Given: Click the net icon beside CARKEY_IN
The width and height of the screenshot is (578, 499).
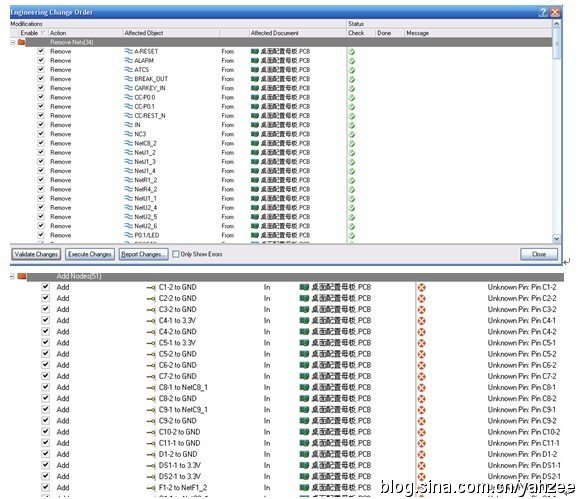Looking at the screenshot, I should coord(129,88).
